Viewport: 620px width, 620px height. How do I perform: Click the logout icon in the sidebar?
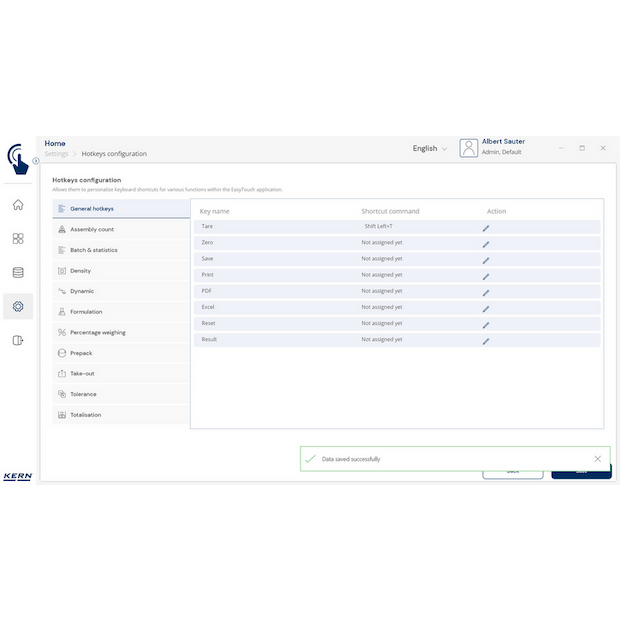[x=18, y=340]
